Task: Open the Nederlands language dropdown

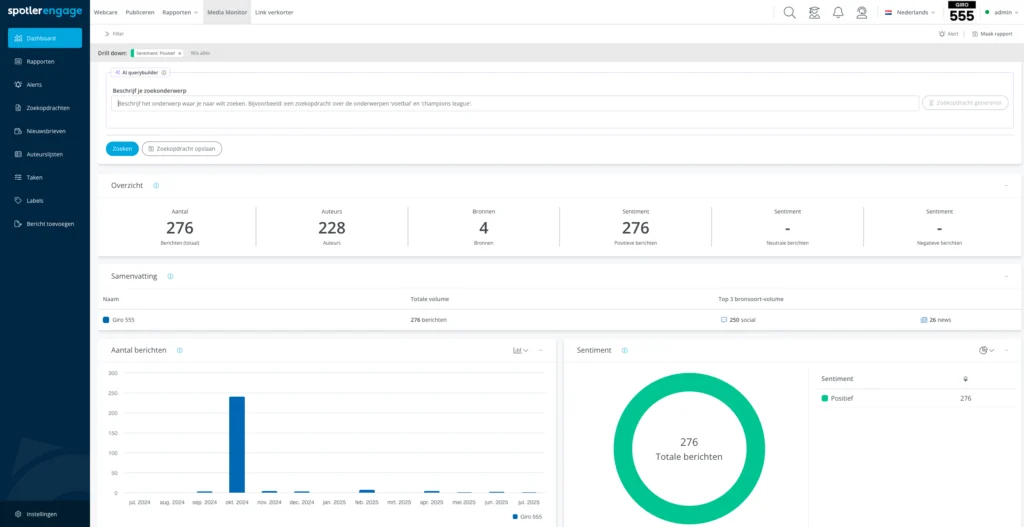Action: coord(909,13)
